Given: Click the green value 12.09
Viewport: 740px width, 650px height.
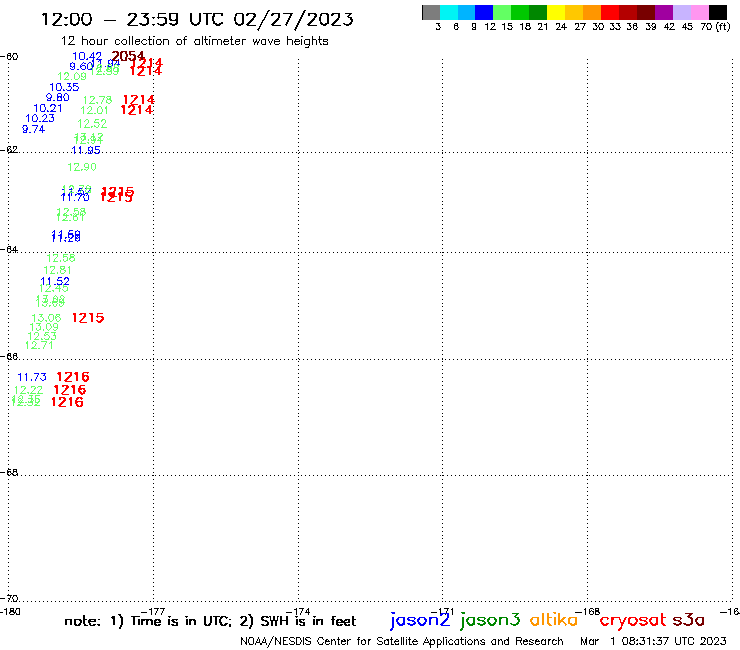Looking at the screenshot, I should (x=72, y=76).
